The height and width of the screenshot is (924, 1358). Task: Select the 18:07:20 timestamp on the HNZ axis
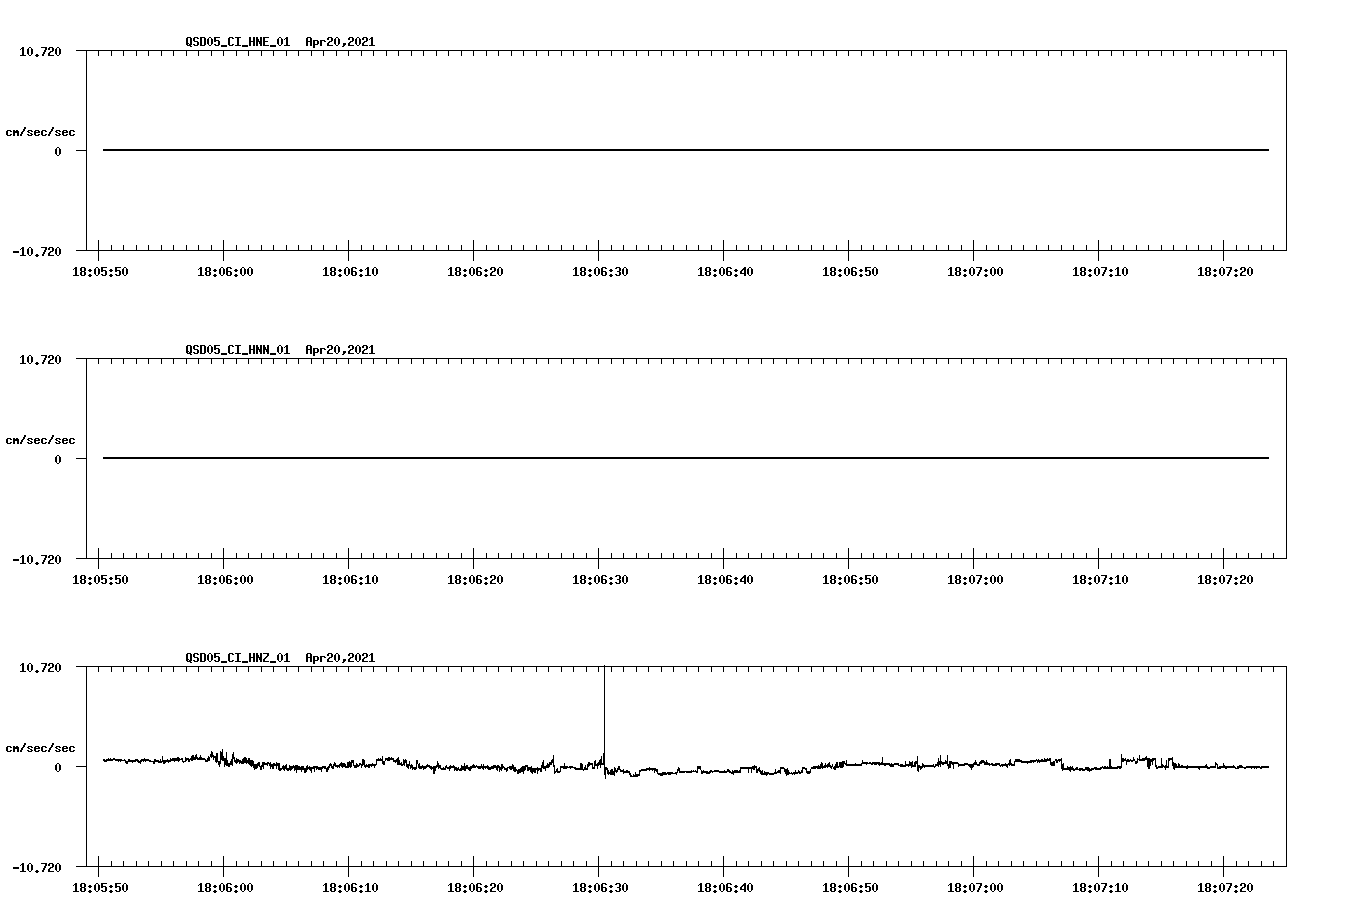tap(1225, 886)
